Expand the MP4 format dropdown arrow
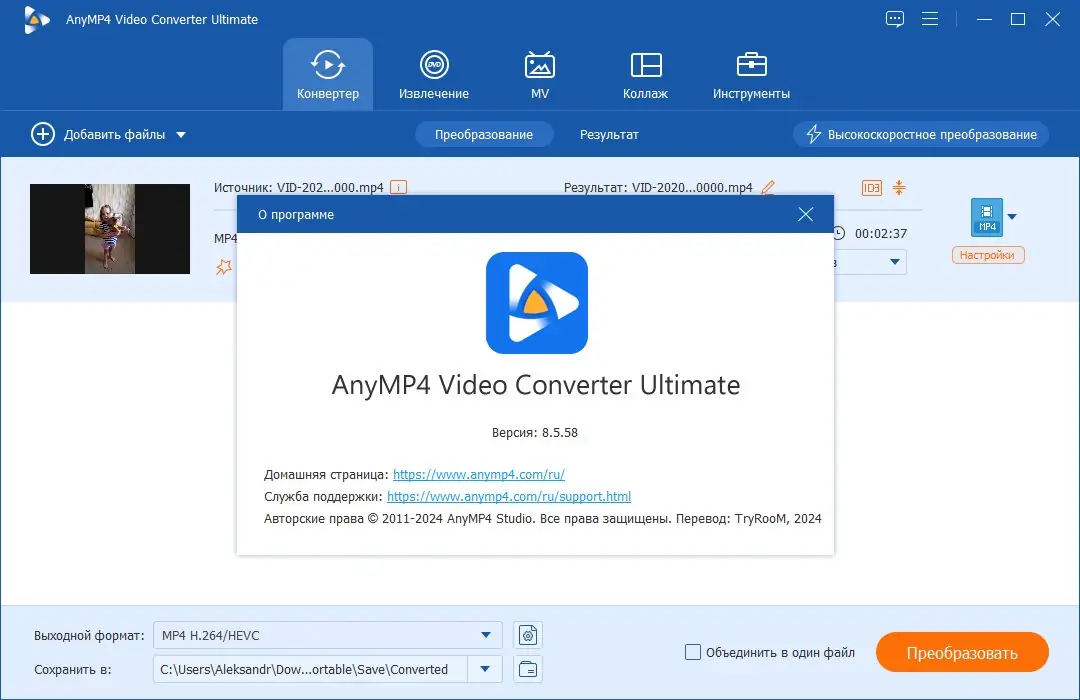The image size is (1080, 700). [x=1012, y=217]
